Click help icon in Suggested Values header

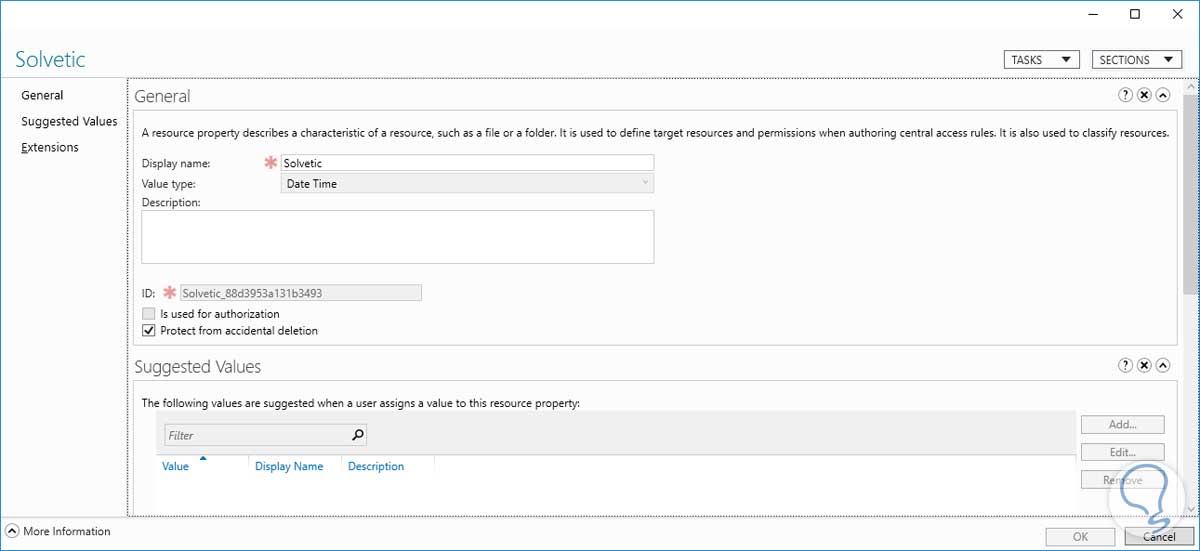1125,366
